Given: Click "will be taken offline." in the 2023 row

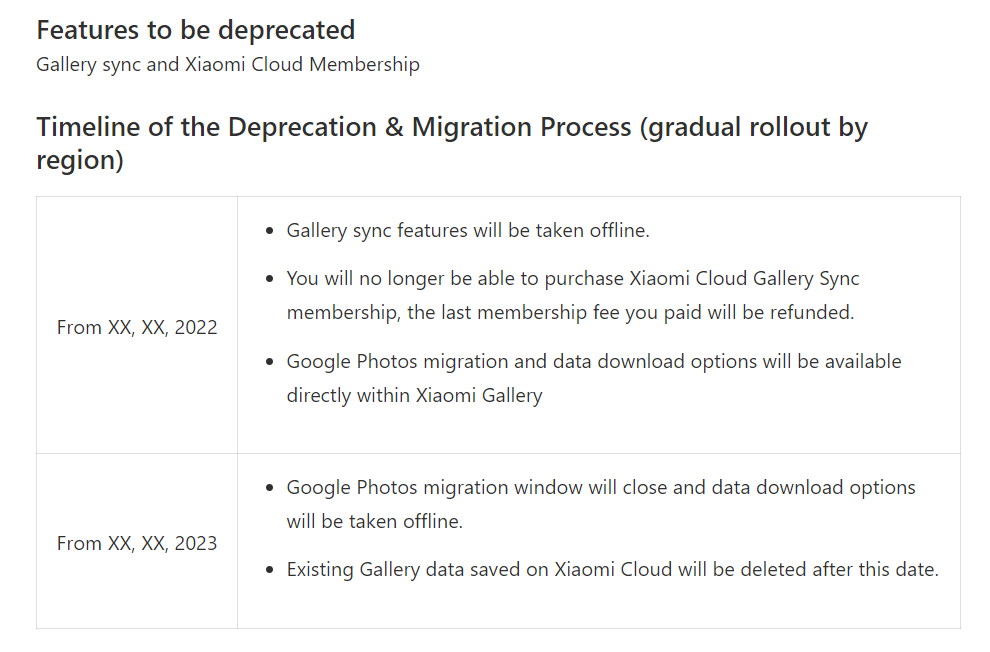Looking at the screenshot, I should point(375,521).
